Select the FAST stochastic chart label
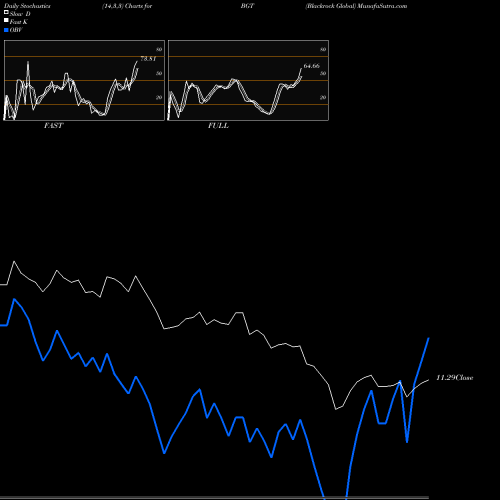 (x=53, y=126)
